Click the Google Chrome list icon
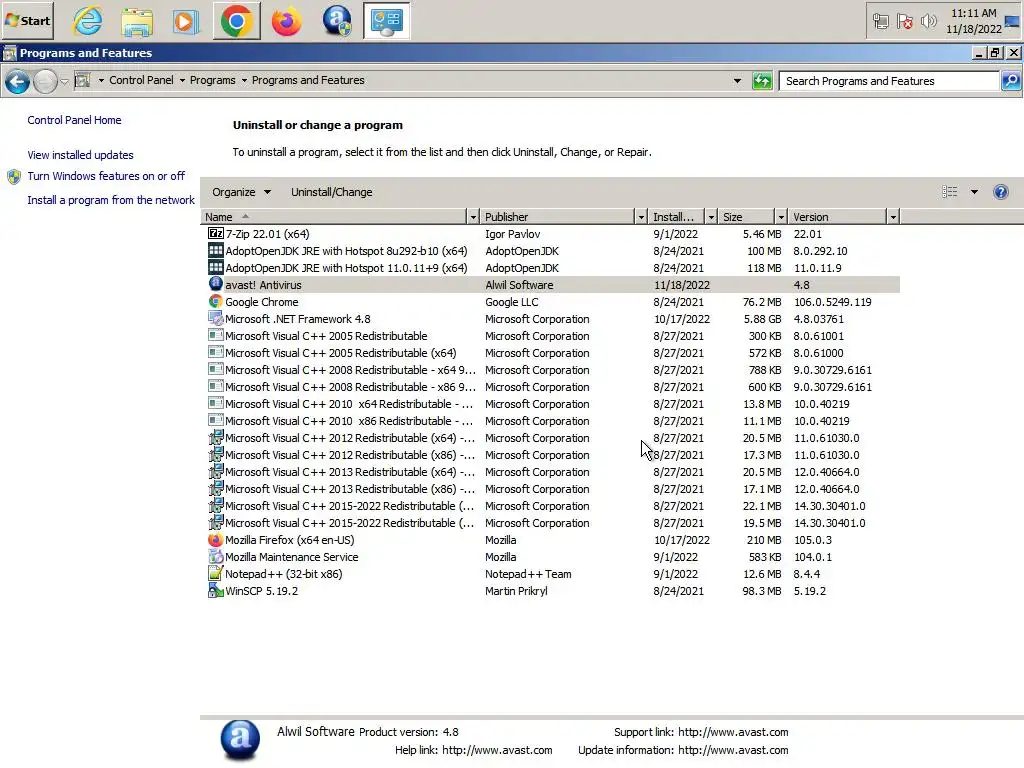The height and width of the screenshot is (768, 1024). [216, 301]
